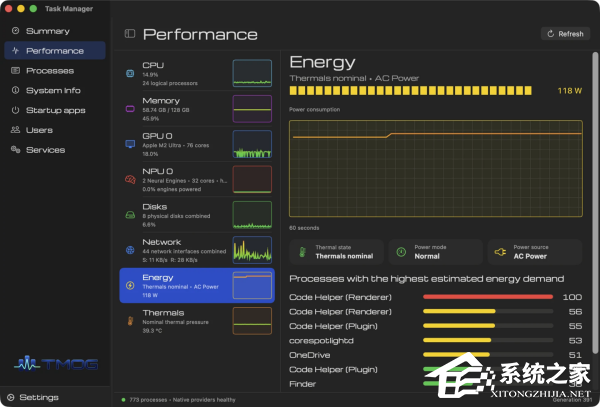The width and height of the screenshot is (600, 407).
Task: Click the Thermal state card
Action: [336, 252]
